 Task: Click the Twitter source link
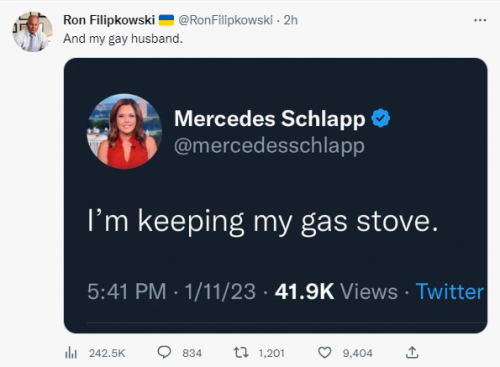click(x=449, y=292)
